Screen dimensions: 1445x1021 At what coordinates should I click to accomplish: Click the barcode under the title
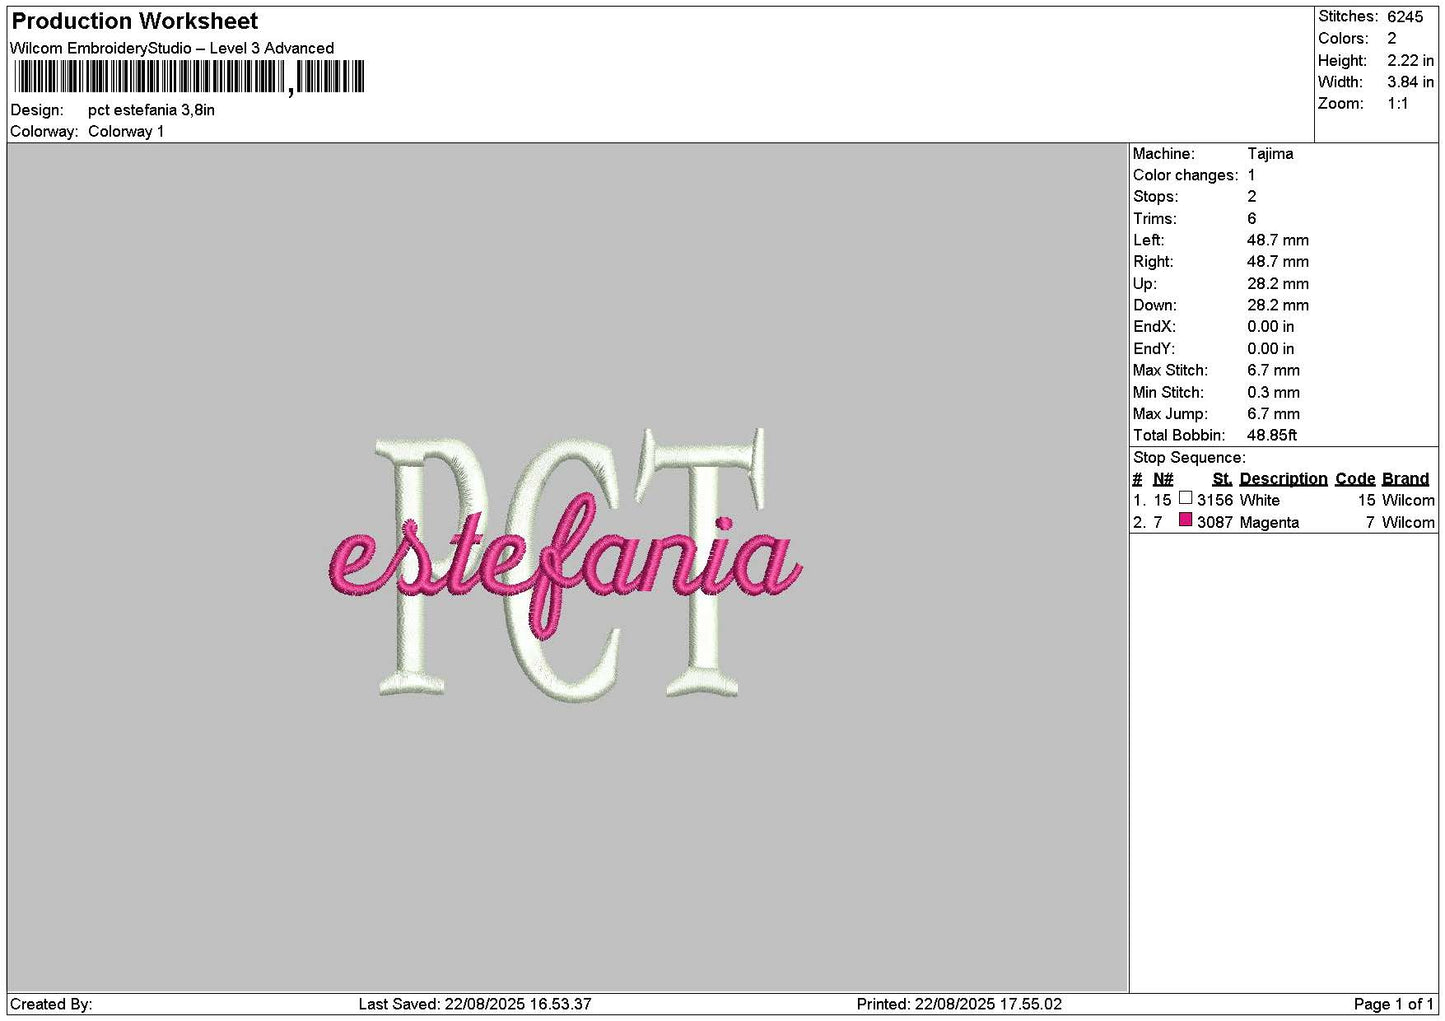point(189,78)
